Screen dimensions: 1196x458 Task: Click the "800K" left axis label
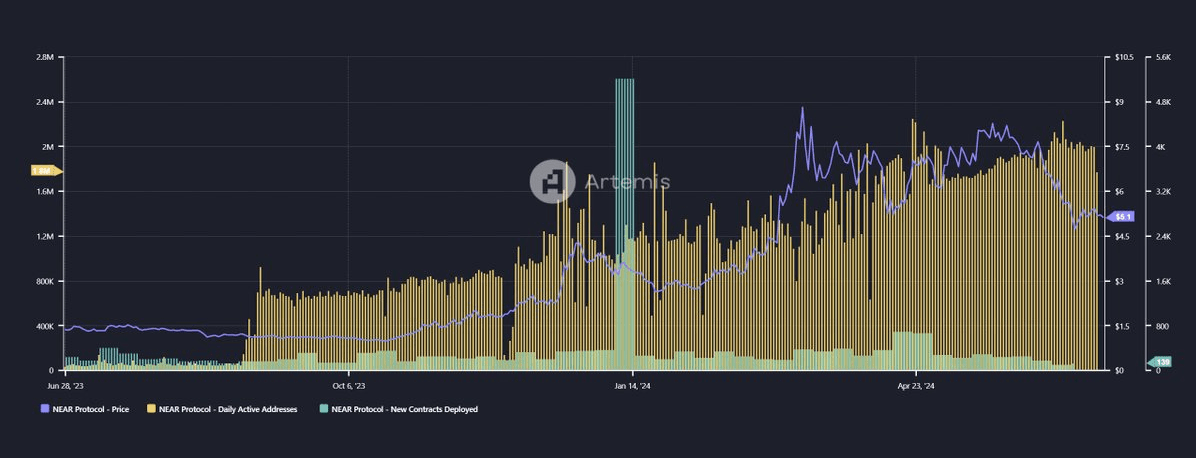(x=43, y=281)
